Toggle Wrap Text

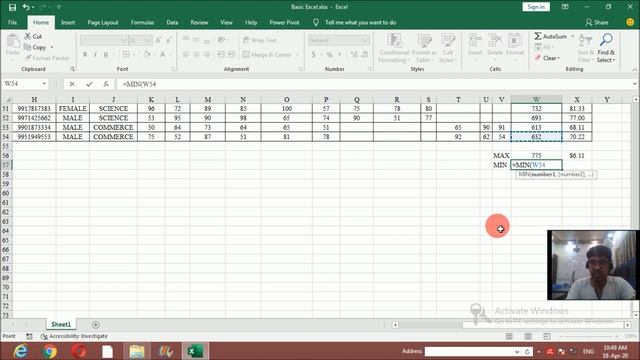coord(260,40)
